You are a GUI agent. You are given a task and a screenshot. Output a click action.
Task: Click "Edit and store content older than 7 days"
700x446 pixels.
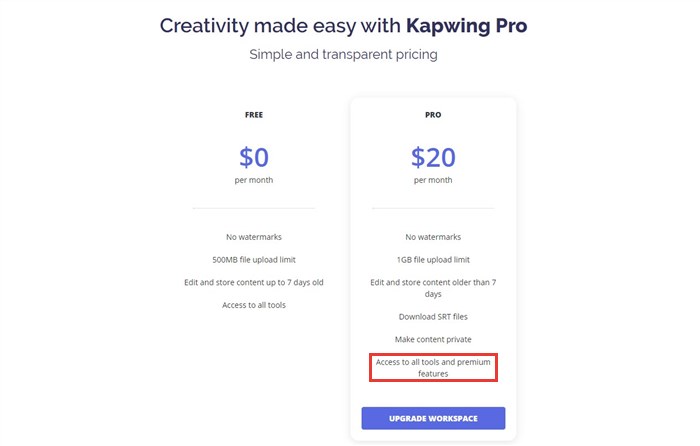(x=433, y=288)
